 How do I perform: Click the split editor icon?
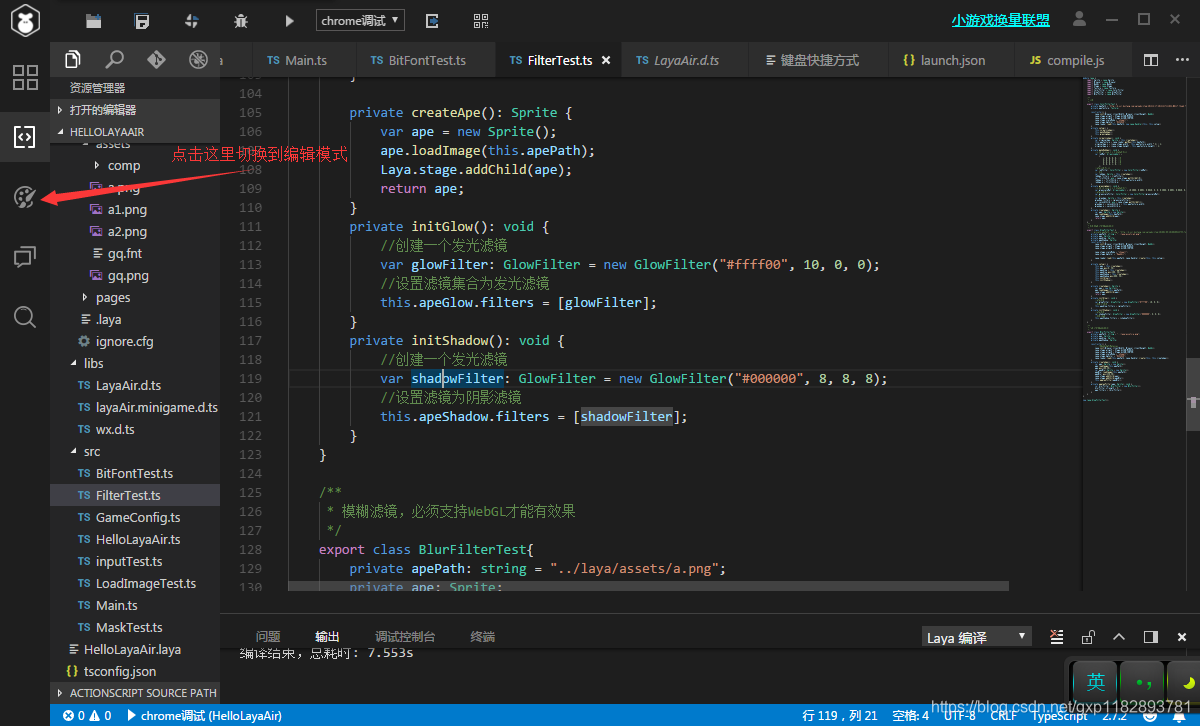[1150, 60]
